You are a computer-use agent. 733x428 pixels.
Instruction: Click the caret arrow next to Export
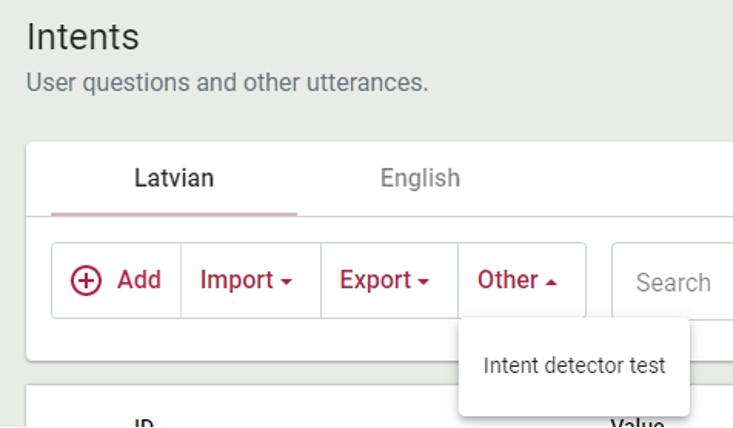(423, 283)
